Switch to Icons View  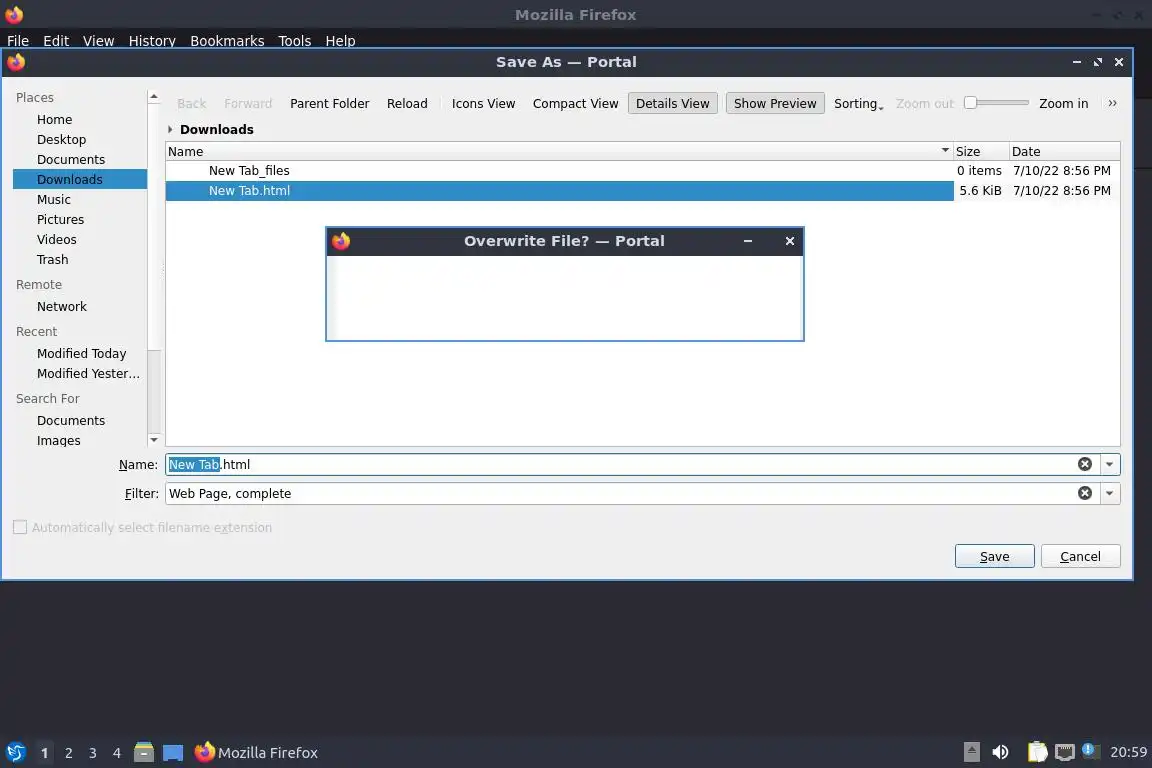tap(483, 104)
